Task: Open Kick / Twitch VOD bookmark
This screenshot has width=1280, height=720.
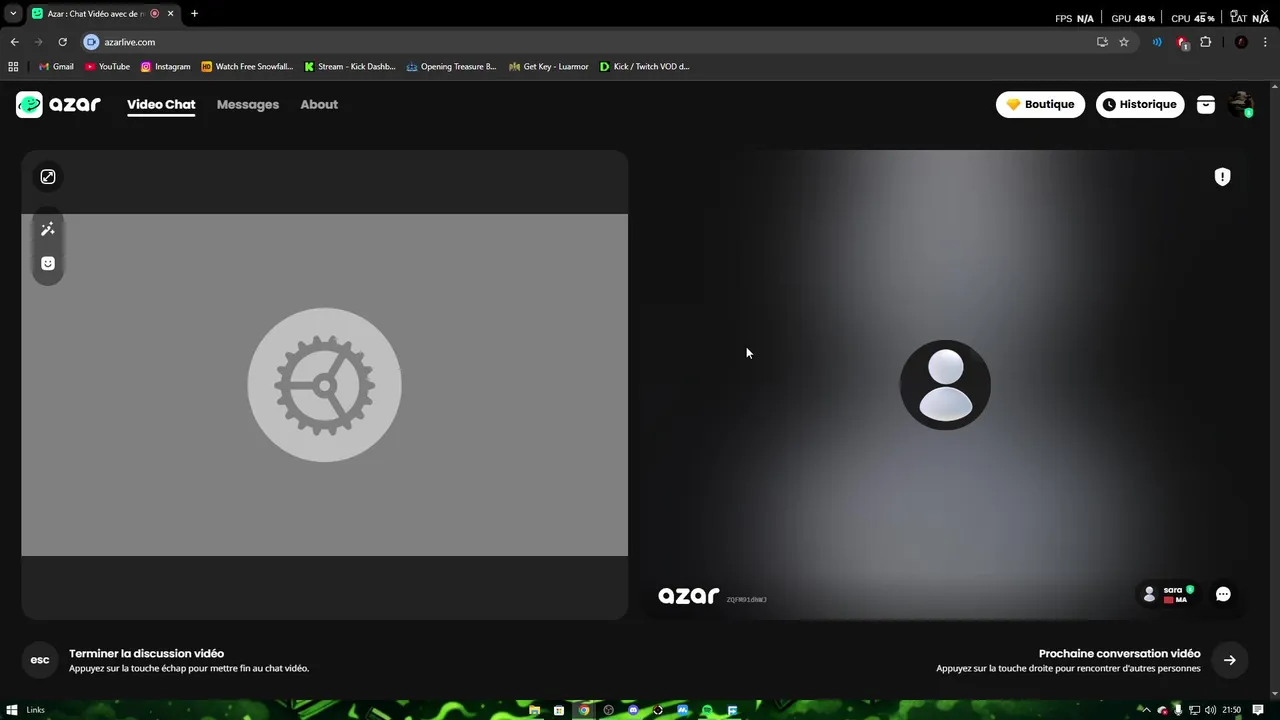Action: [x=645, y=67]
